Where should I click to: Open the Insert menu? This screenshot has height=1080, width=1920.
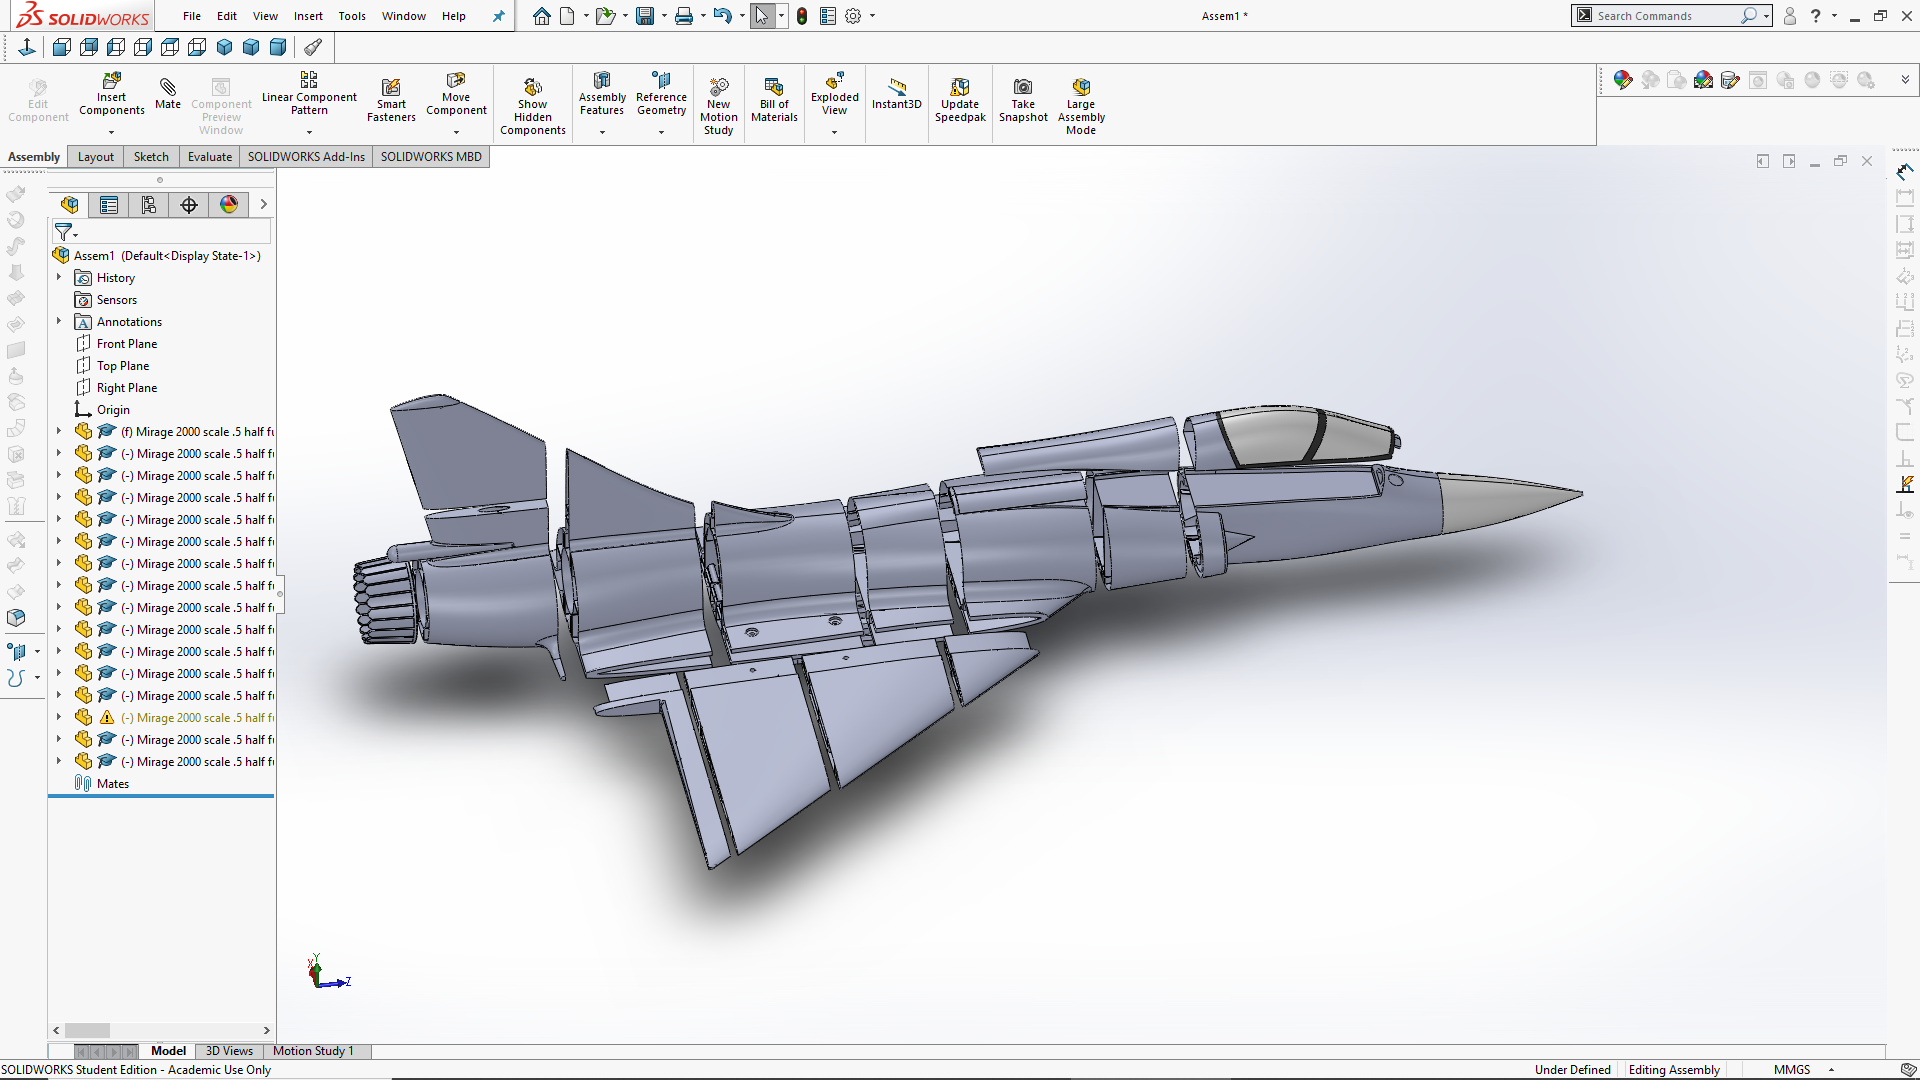pyautogui.click(x=308, y=16)
